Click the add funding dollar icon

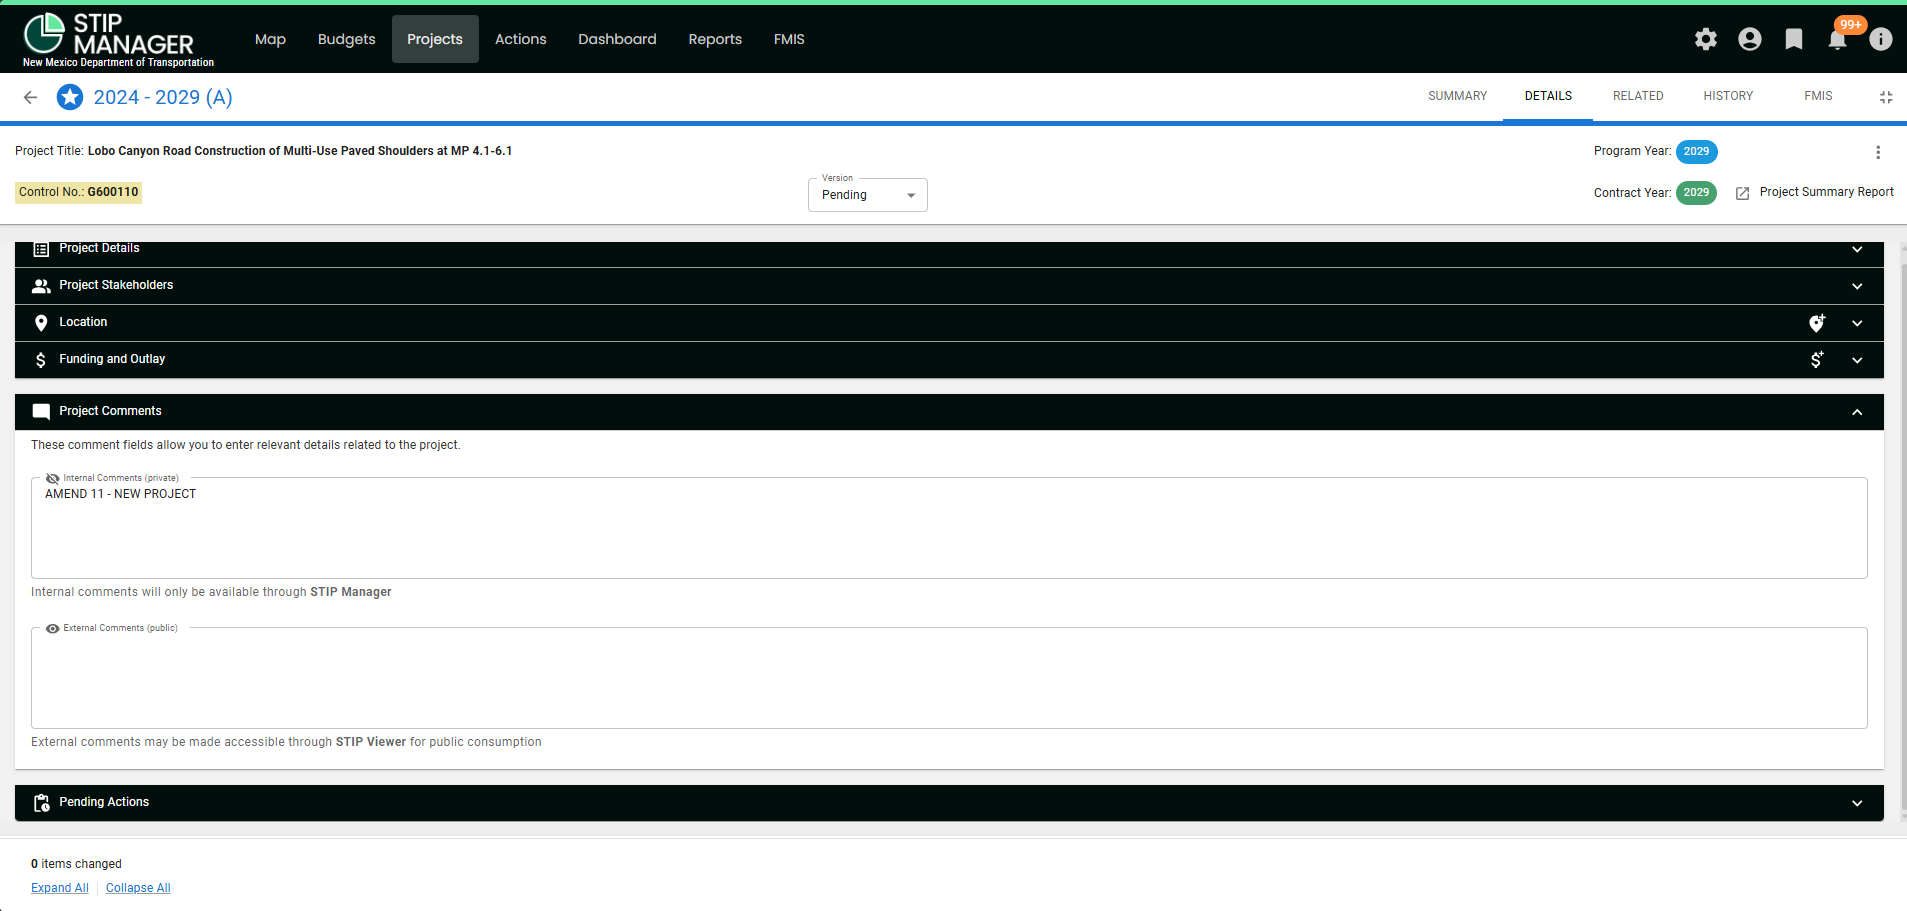[1817, 360]
